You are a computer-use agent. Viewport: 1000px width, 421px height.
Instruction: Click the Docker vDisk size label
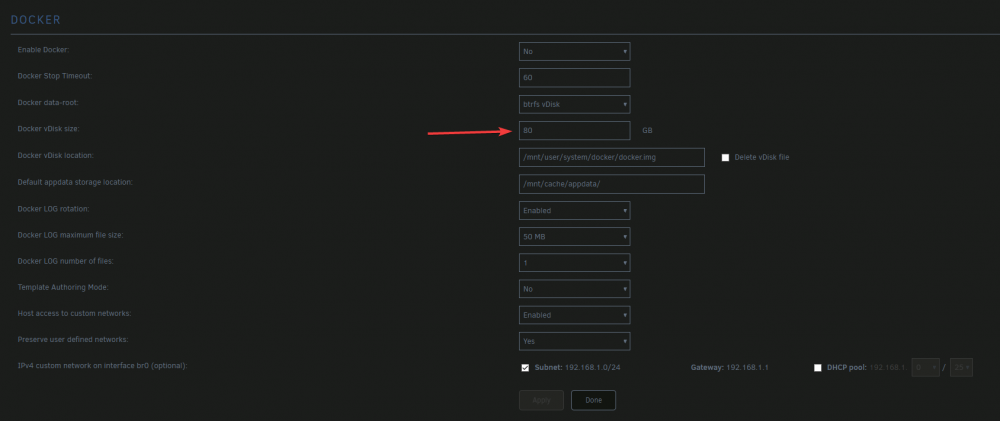(48, 129)
